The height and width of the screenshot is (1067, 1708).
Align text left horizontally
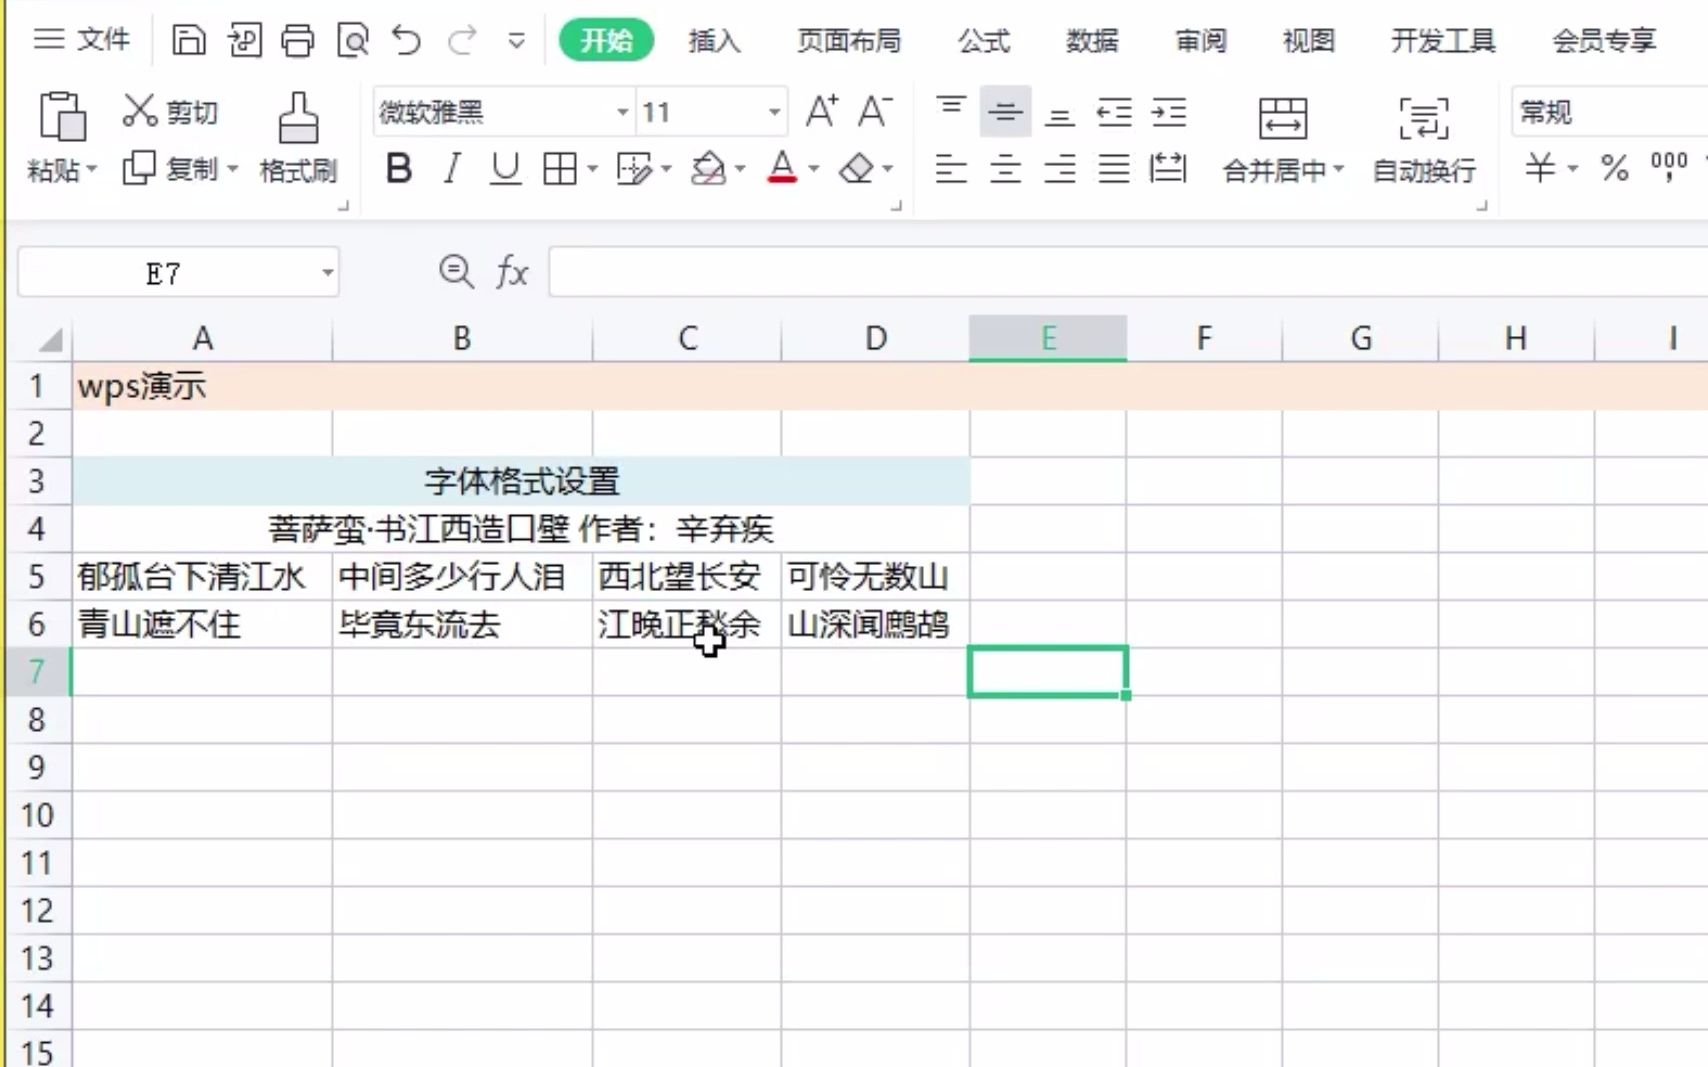click(x=951, y=168)
